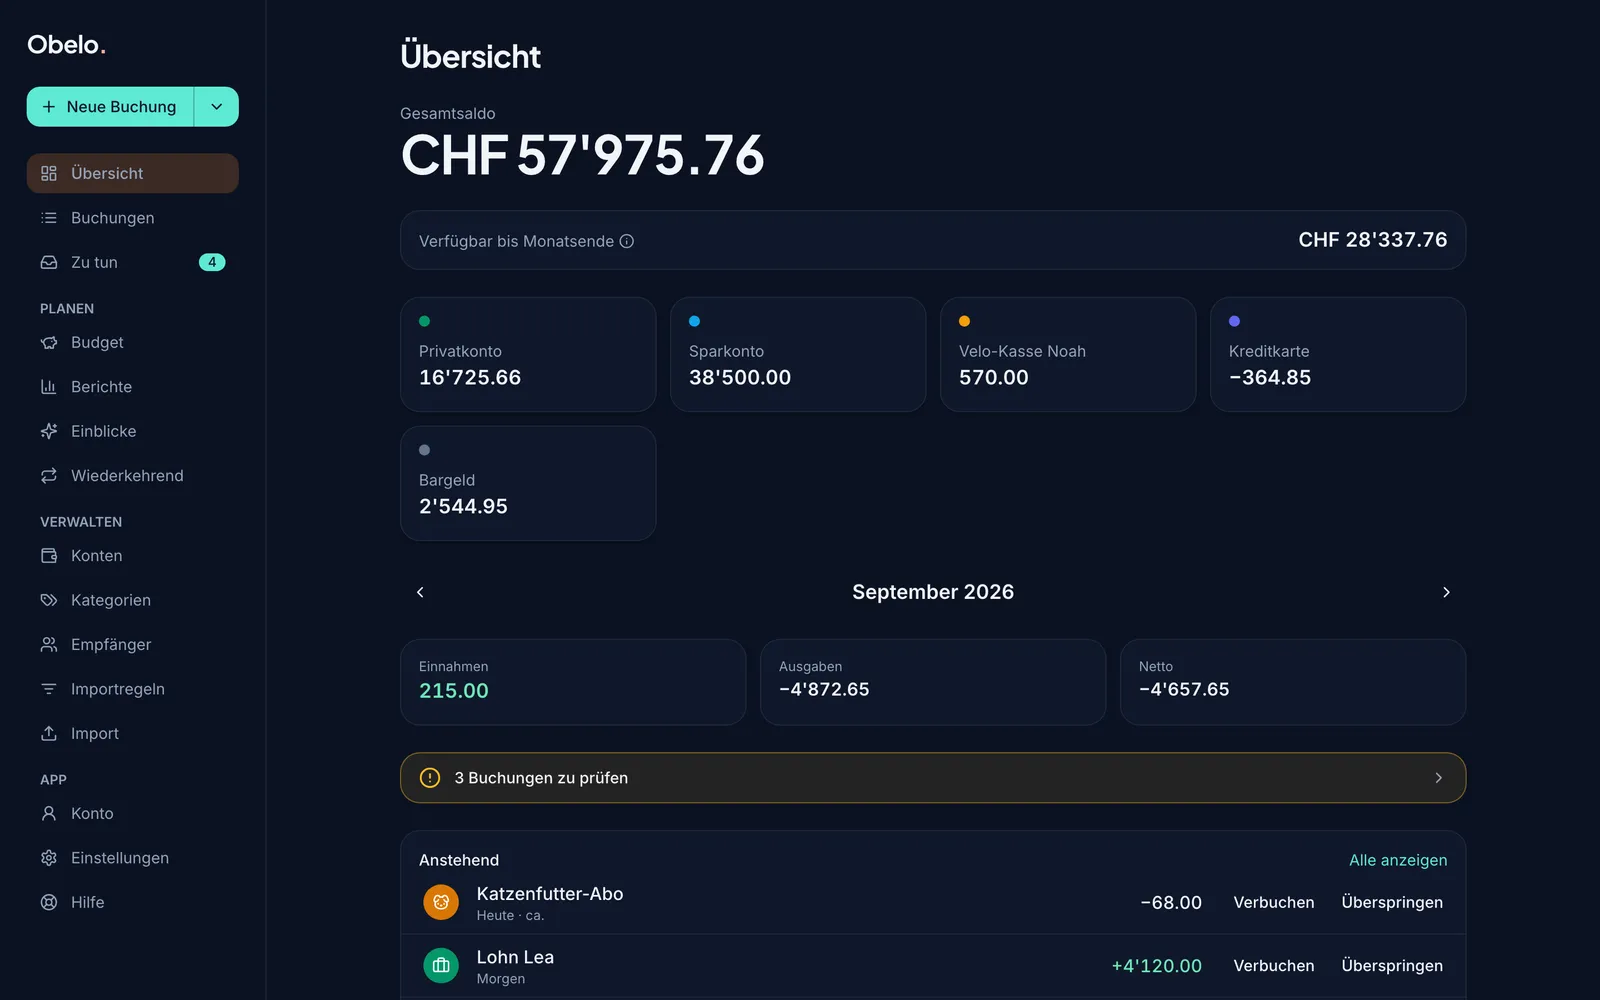The width and height of the screenshot is (1600, 1000).
Task: Click the orange dot on Velo-Kasse Noah card
Action: [x=964, y=321]
